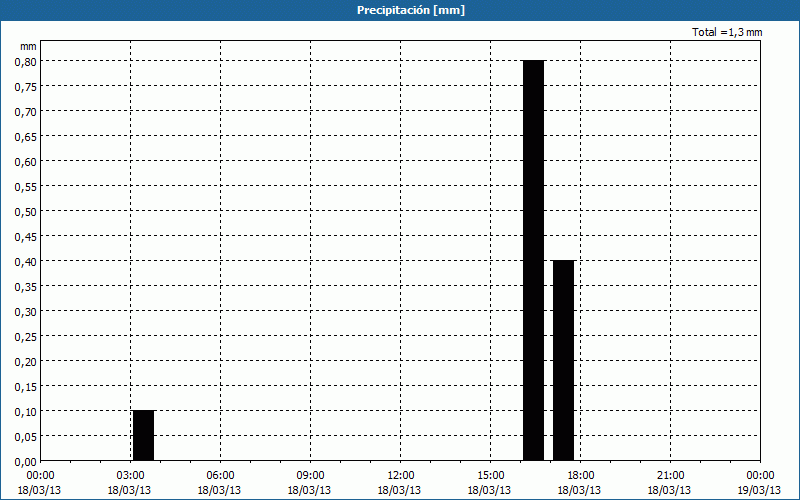This screenshot has height=500, width=800.
Task: Click the 03:00 time axis label
Action: (131, 476)
